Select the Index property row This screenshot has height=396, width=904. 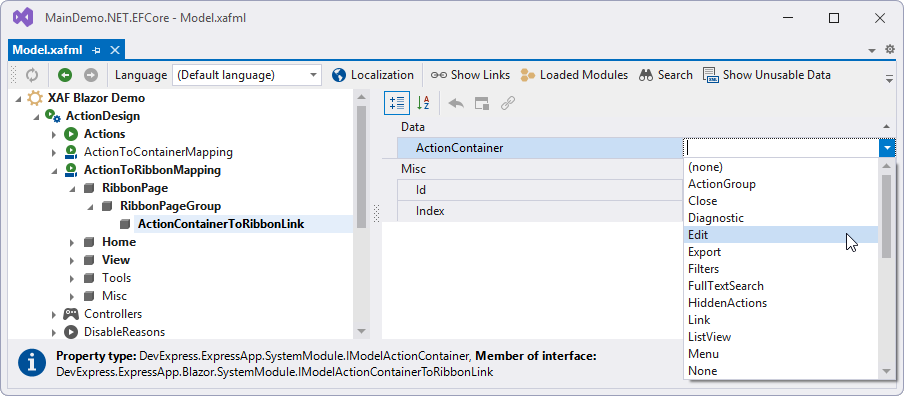[x=540, y=211]
